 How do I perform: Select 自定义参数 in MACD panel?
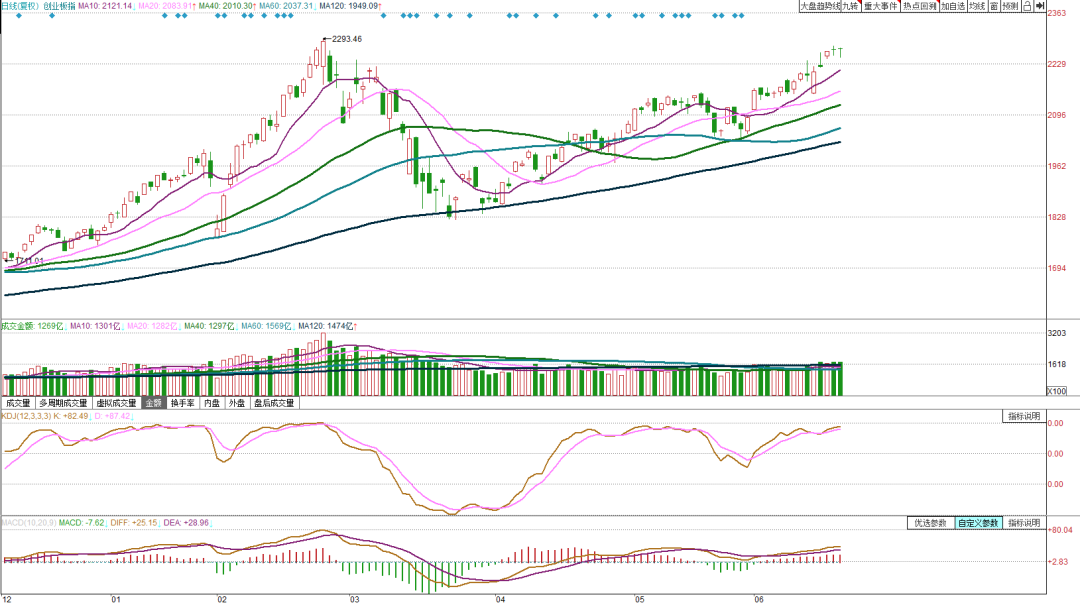pos(979,523)
